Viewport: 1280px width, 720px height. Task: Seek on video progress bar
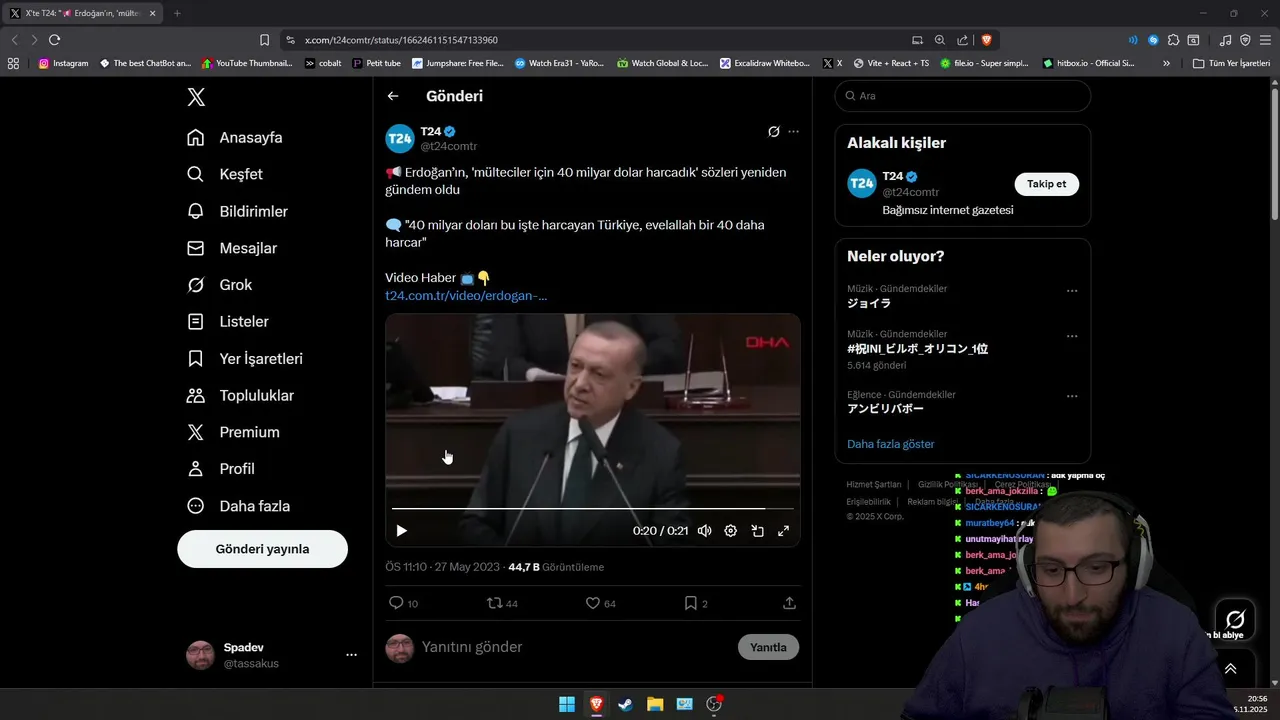592,509
